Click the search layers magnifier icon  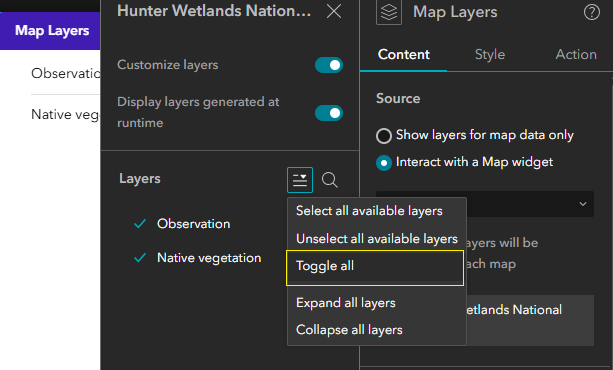[330, 180]
